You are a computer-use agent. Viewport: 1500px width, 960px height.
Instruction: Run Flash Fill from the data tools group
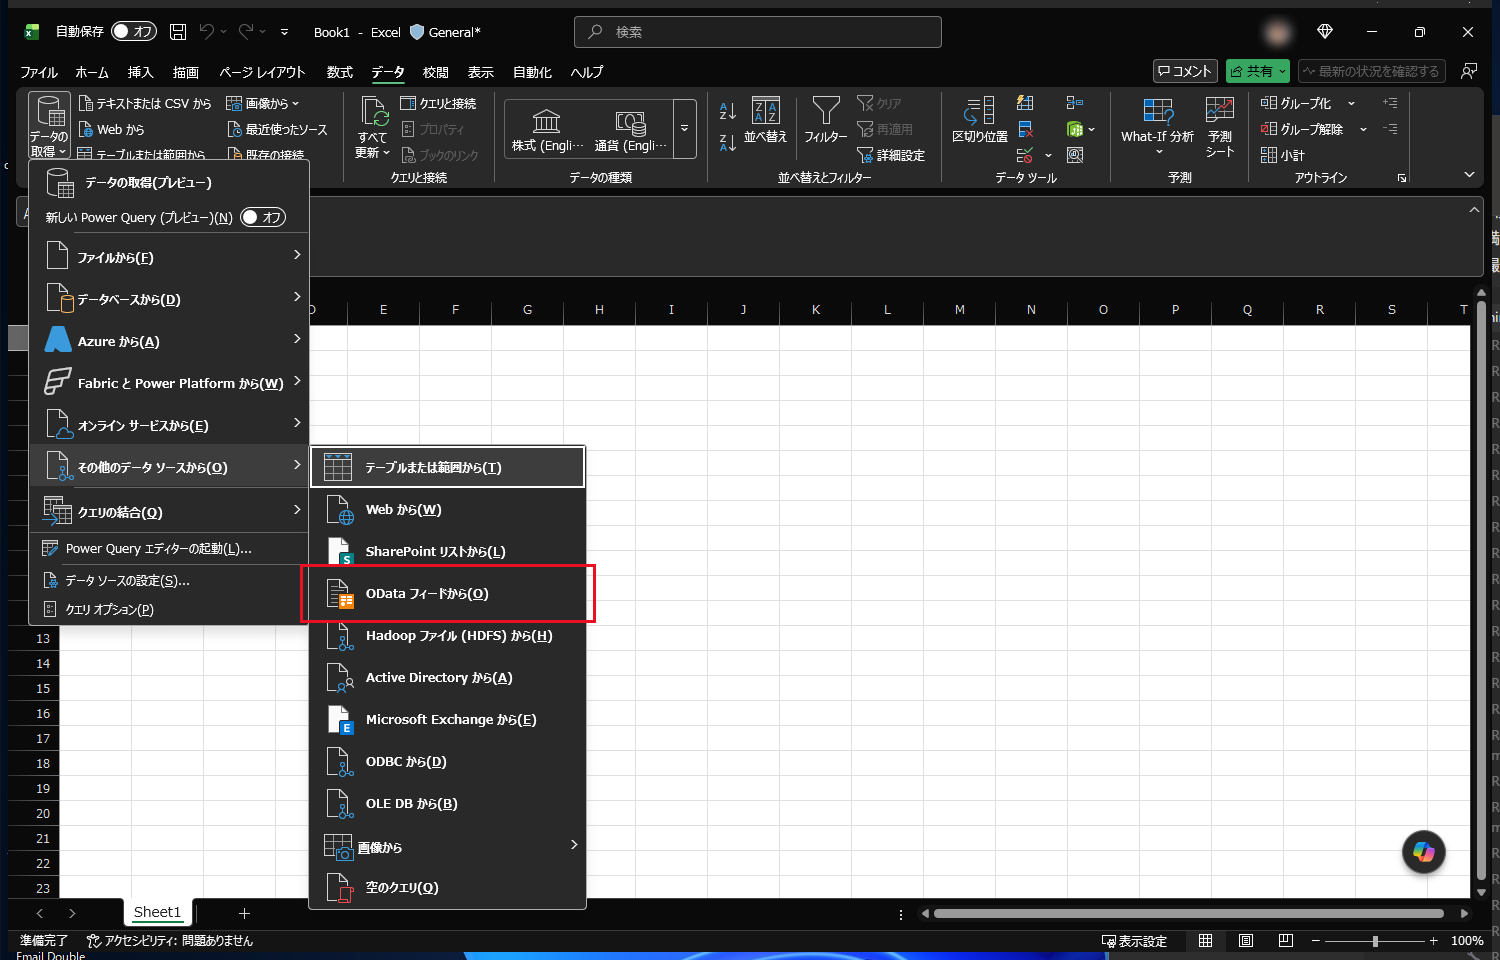point(1025,103)
